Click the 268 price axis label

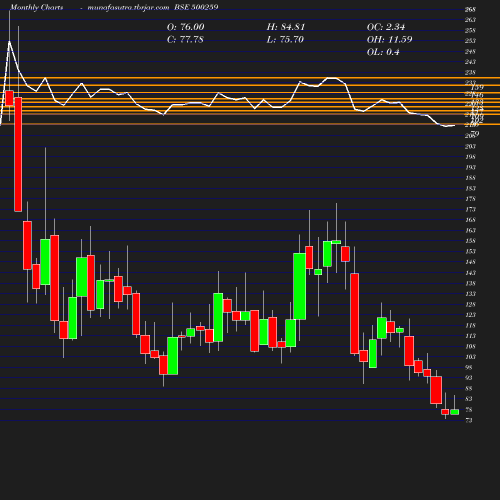pos(470,9)
